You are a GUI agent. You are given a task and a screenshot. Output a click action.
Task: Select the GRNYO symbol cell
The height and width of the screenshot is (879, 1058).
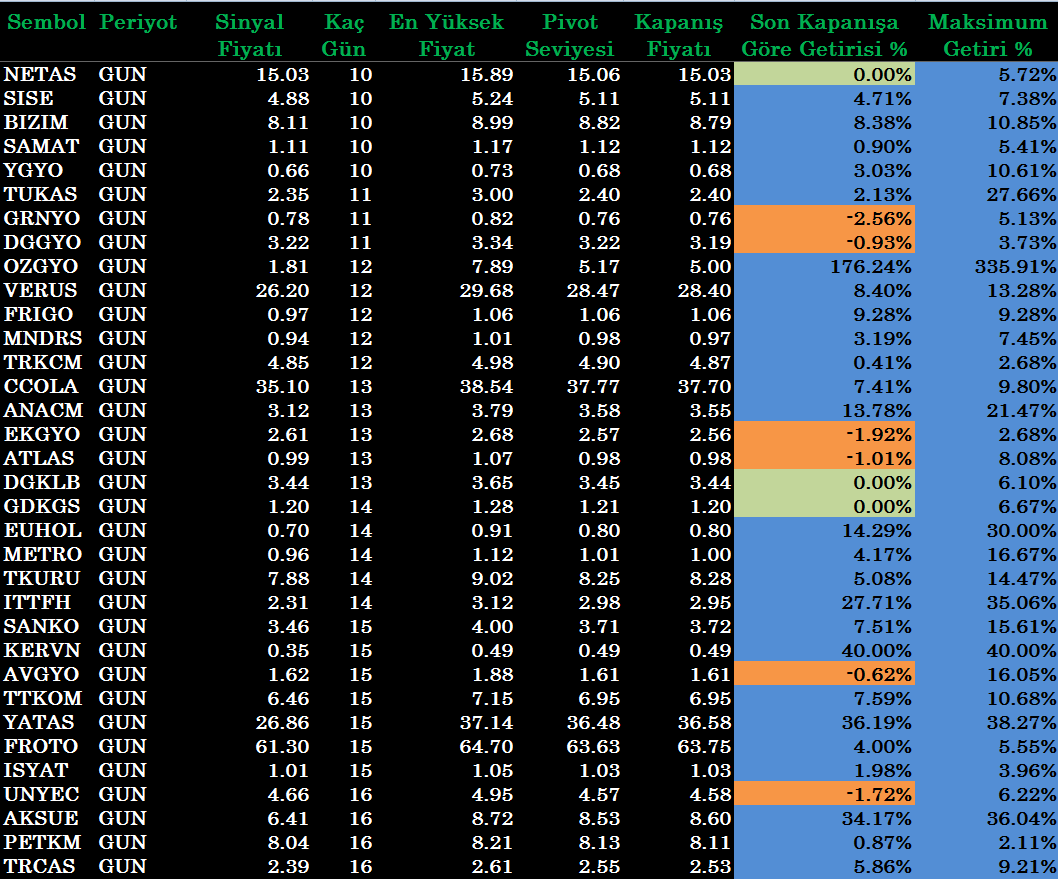pyautogui.click(x=42, y=218)
